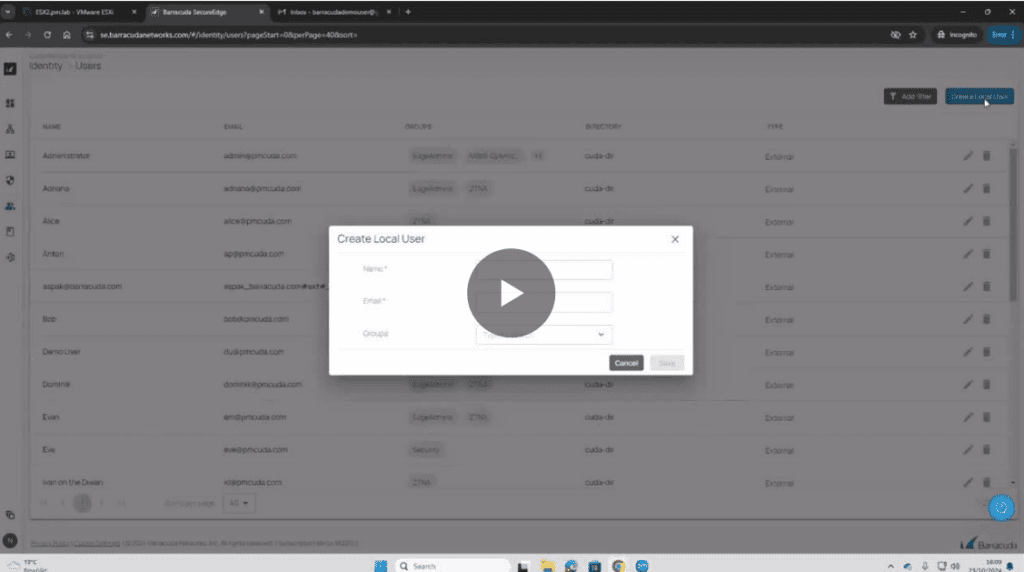This screenshot has height=572, width=1024.
Task: Click the Create Local User button
Action: coord(978,97)
